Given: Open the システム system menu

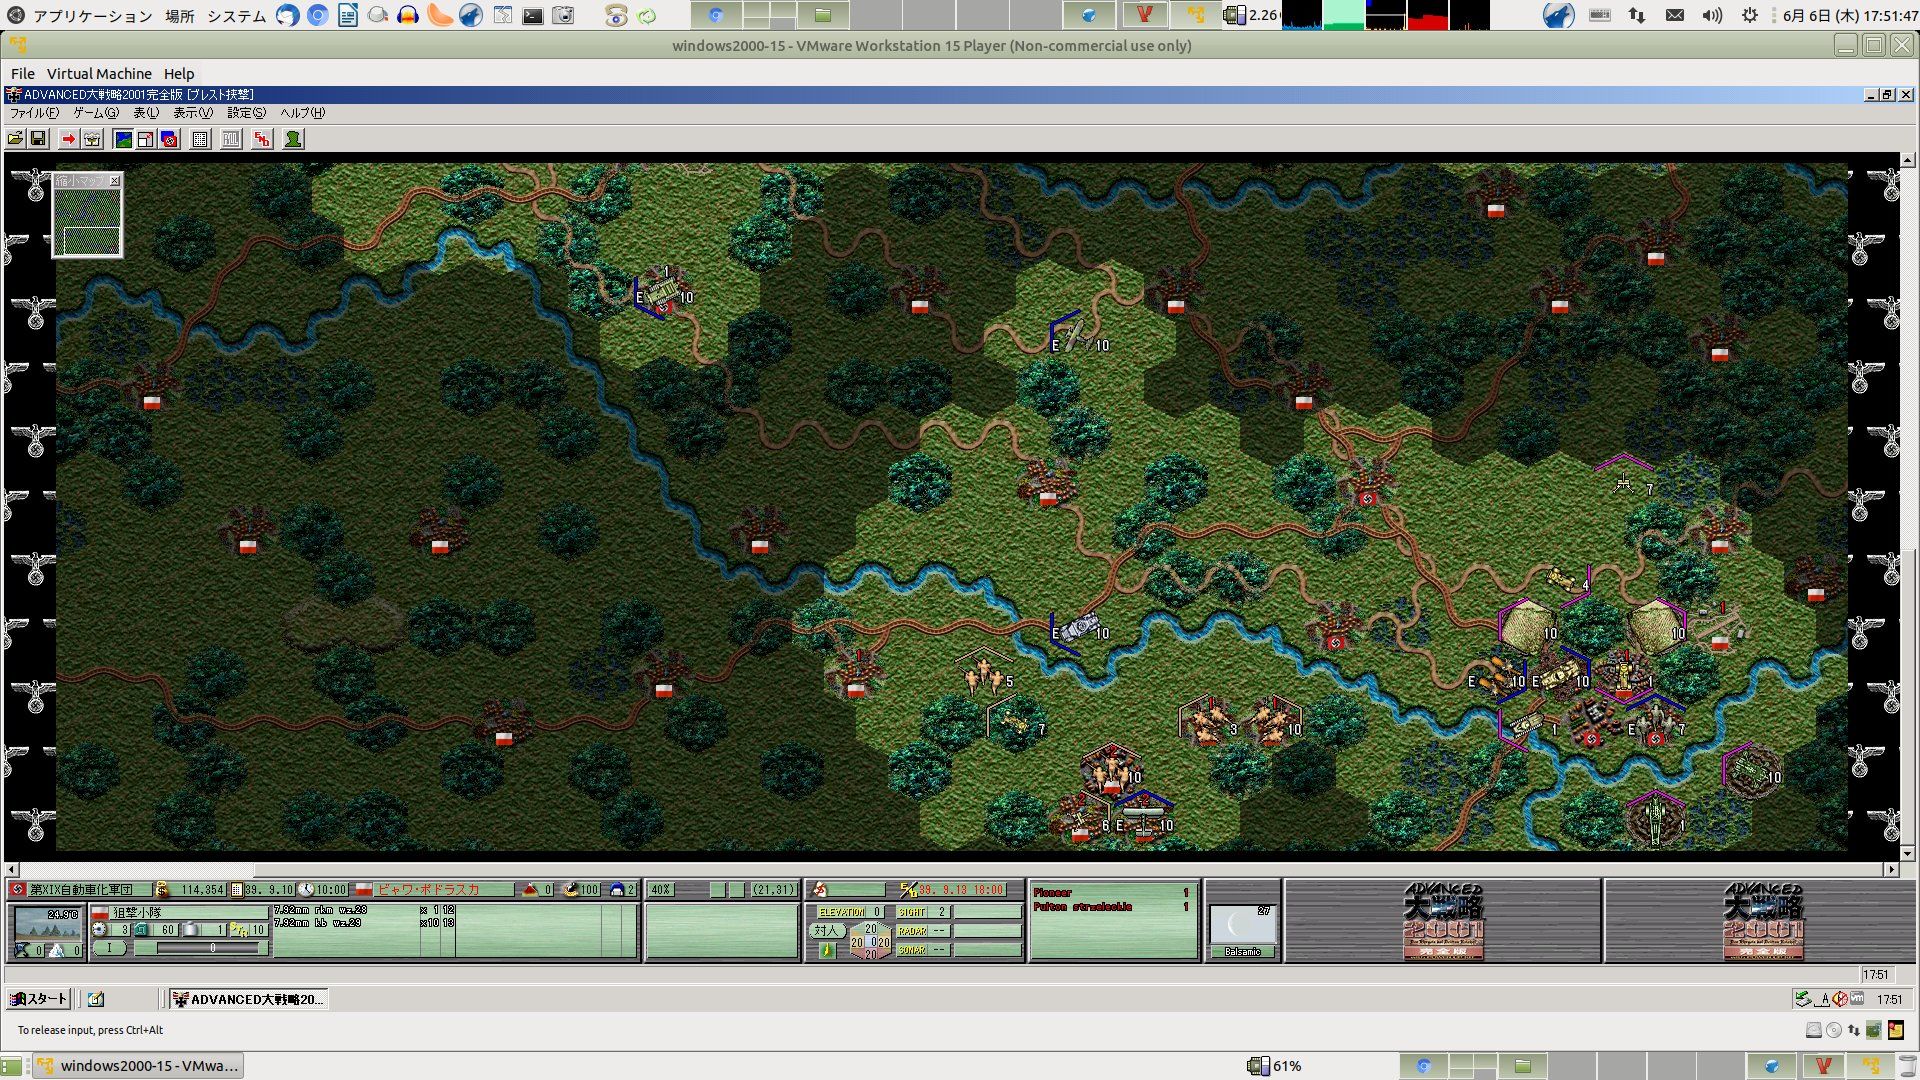Looking at the screenshot, I should pos(236,16).
